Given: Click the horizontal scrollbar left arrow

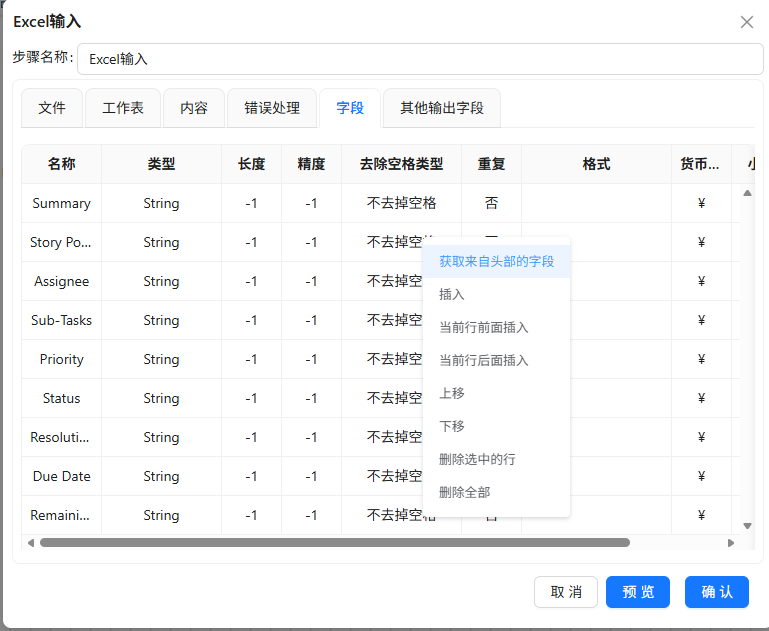Looking at the screenshot, I should 31,543.
